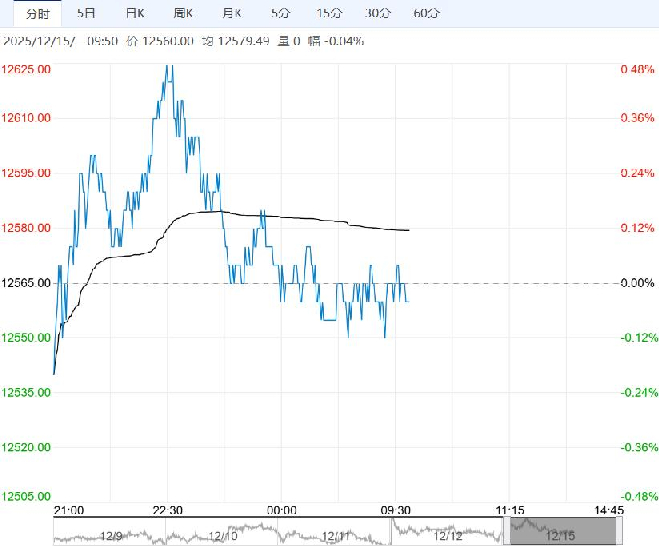659x546 pixels.
Task: Click the 0.48% percentage axis label
Action: tap(636, 69)
